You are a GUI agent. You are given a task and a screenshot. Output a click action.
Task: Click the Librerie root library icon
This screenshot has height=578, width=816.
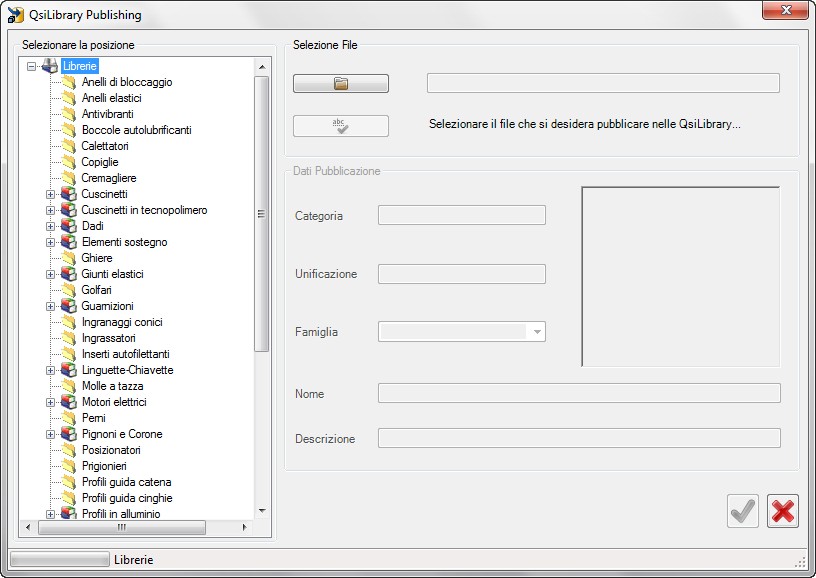point(50,66)
